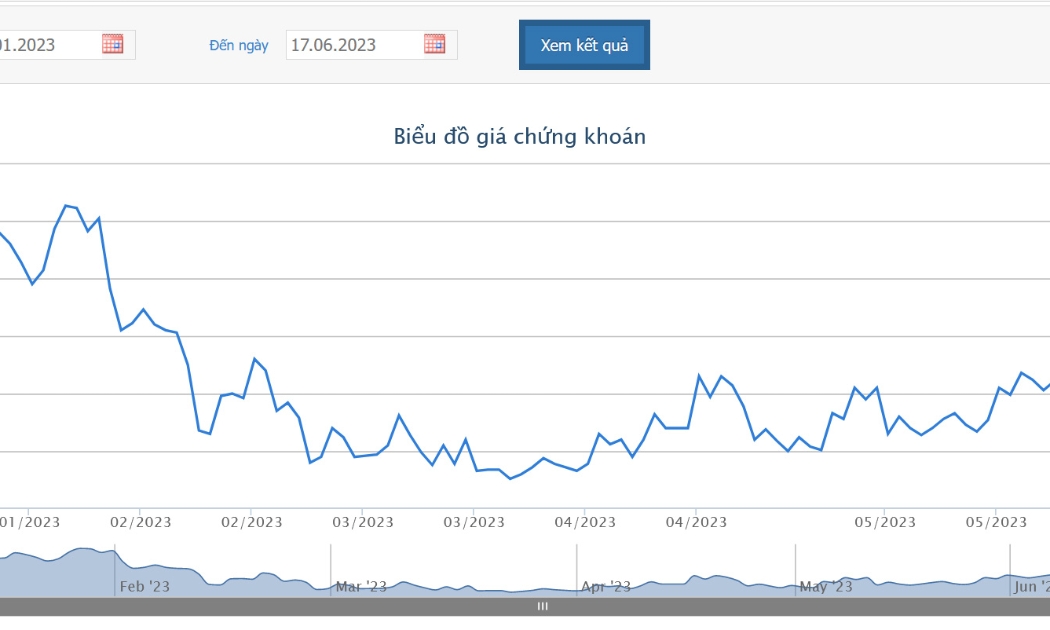Click the chart title Biểu đồ giá chứng khoán
The width and height of the screenshot is (1050, 630).
(x=520, y=137)
